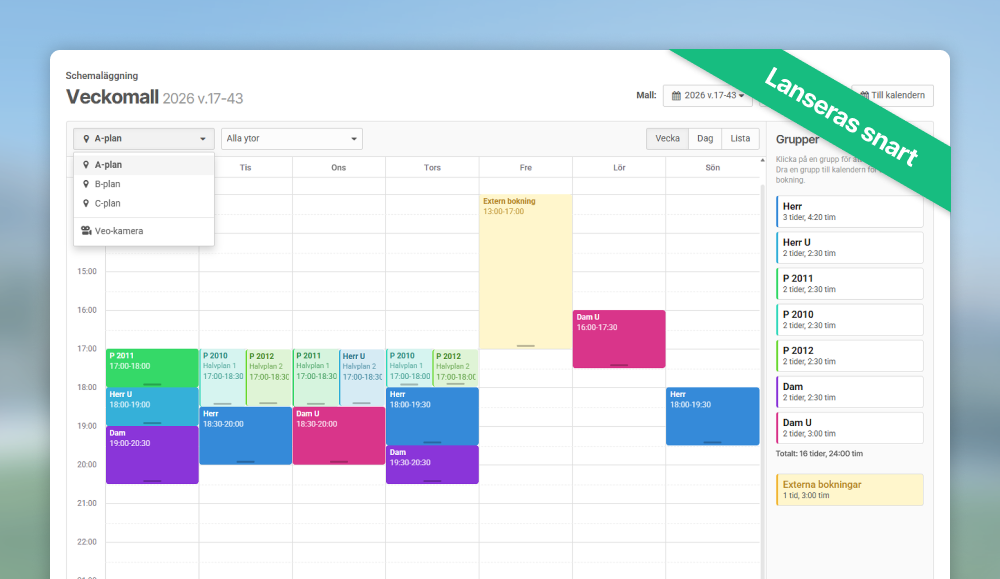
Task: Select B-plan in the dropdown list
Action: point(143,184)
